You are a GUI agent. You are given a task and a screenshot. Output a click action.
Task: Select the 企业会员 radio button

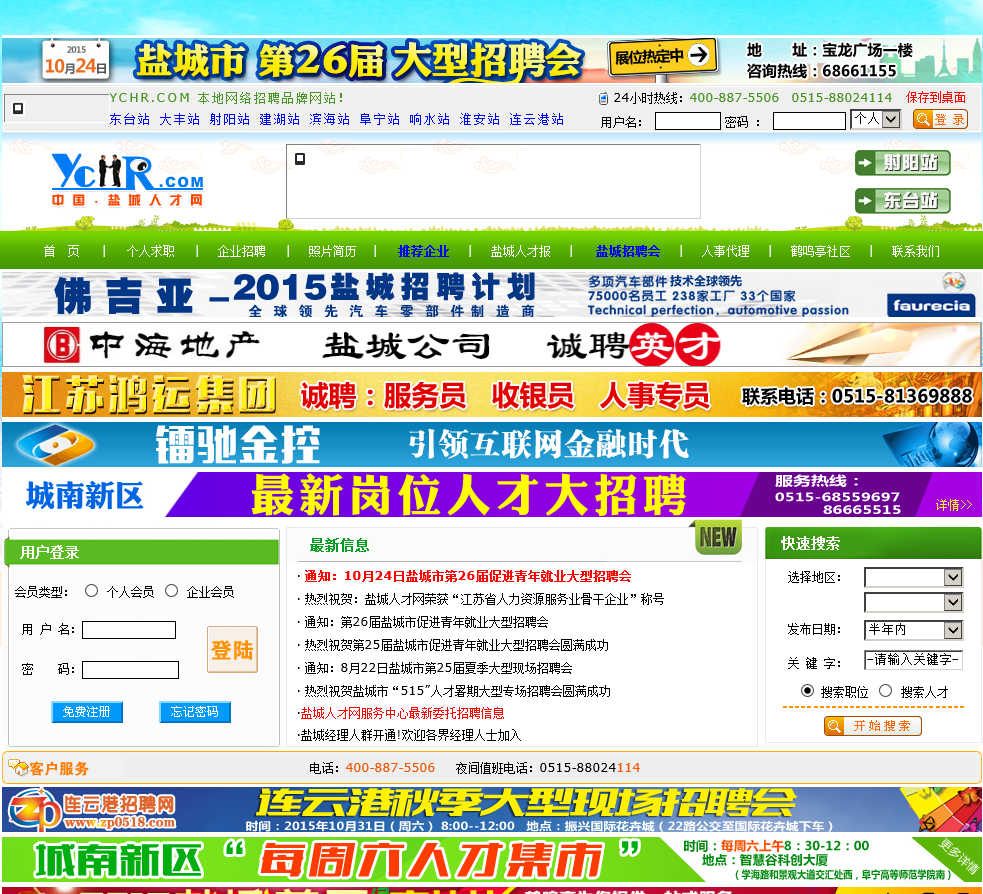172,591
